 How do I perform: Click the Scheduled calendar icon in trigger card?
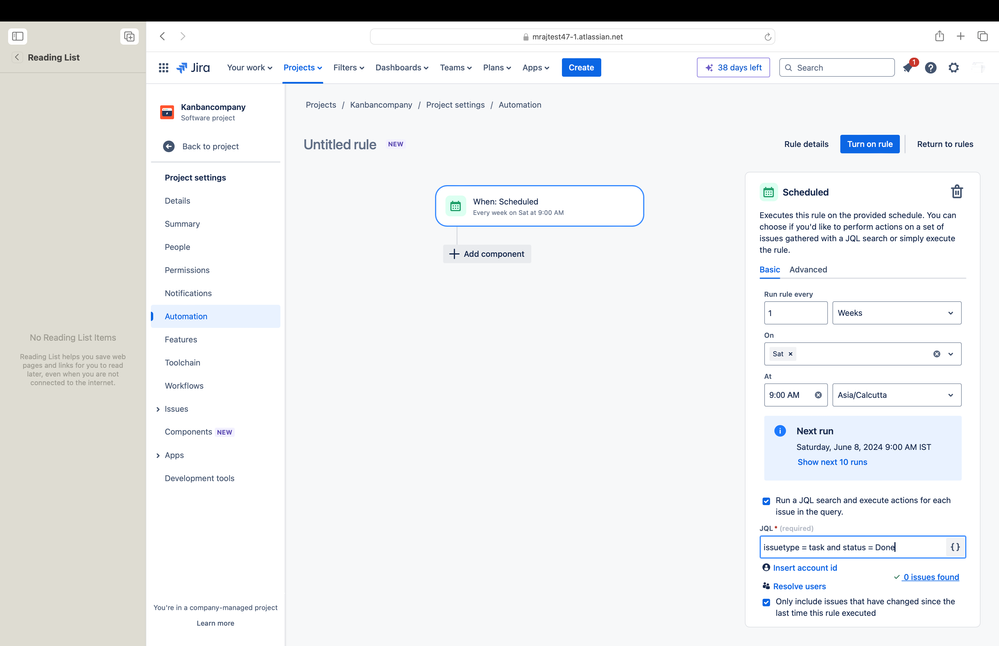point(456,206)
